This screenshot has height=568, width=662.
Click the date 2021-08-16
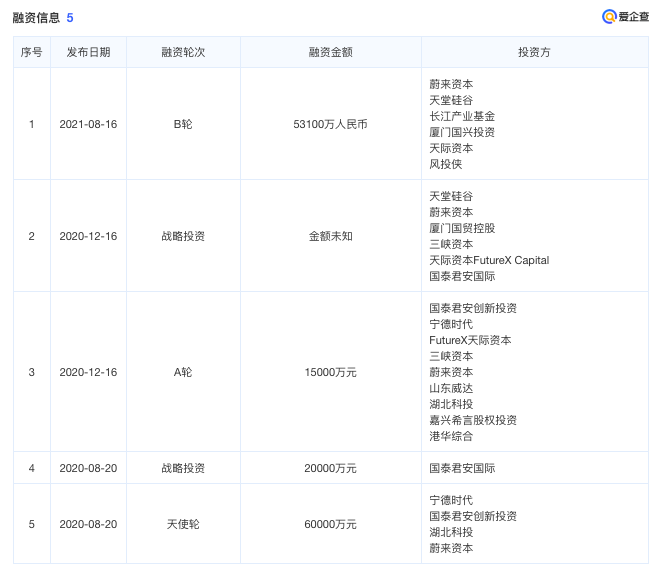88,124
